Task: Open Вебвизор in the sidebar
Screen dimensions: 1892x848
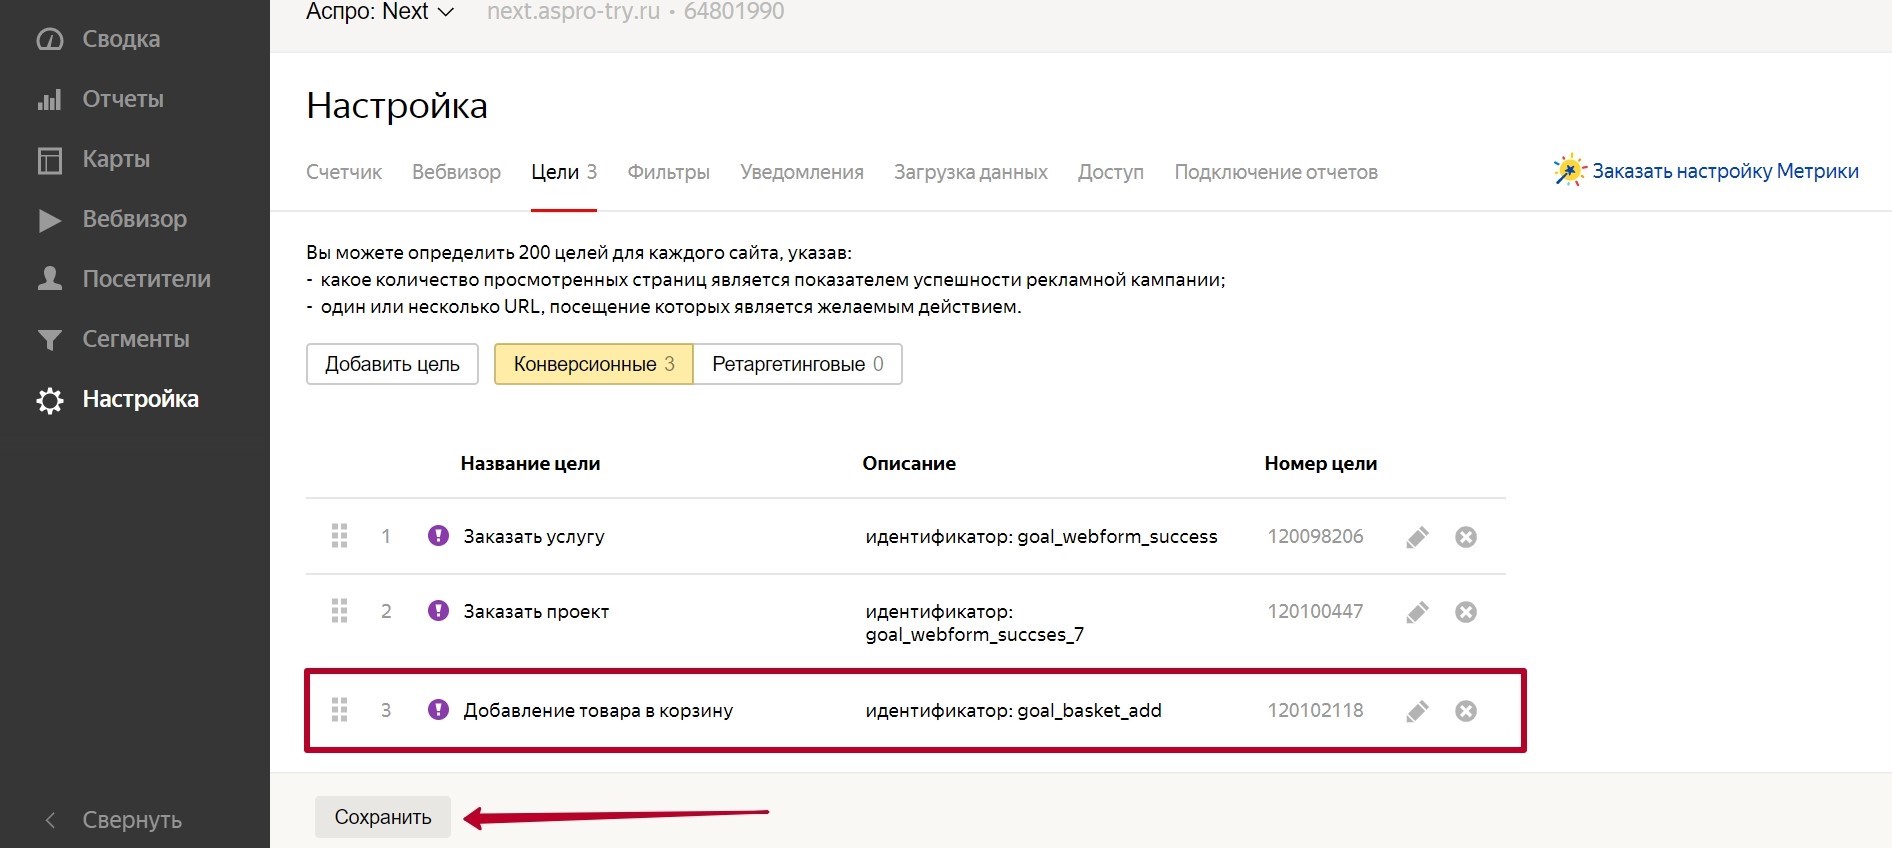Action: coord(134,219)
